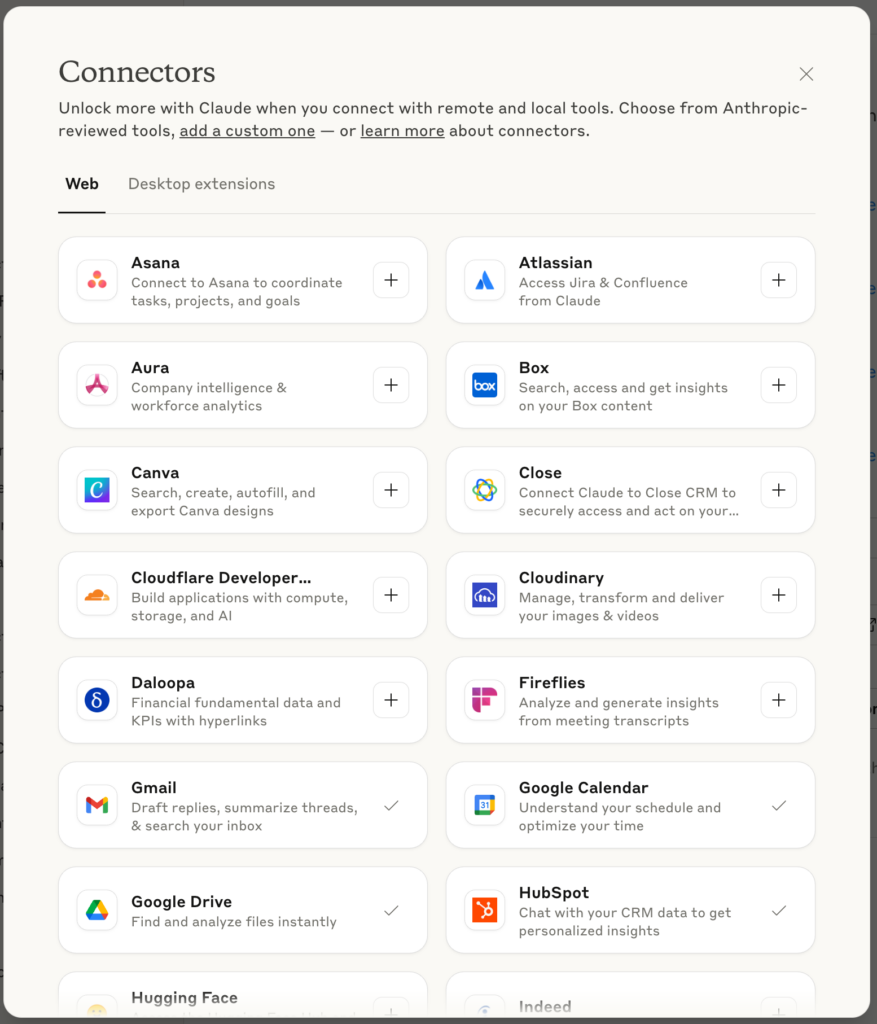
Task: Connect Canva using its plus button
Action: tap(391, 490)
